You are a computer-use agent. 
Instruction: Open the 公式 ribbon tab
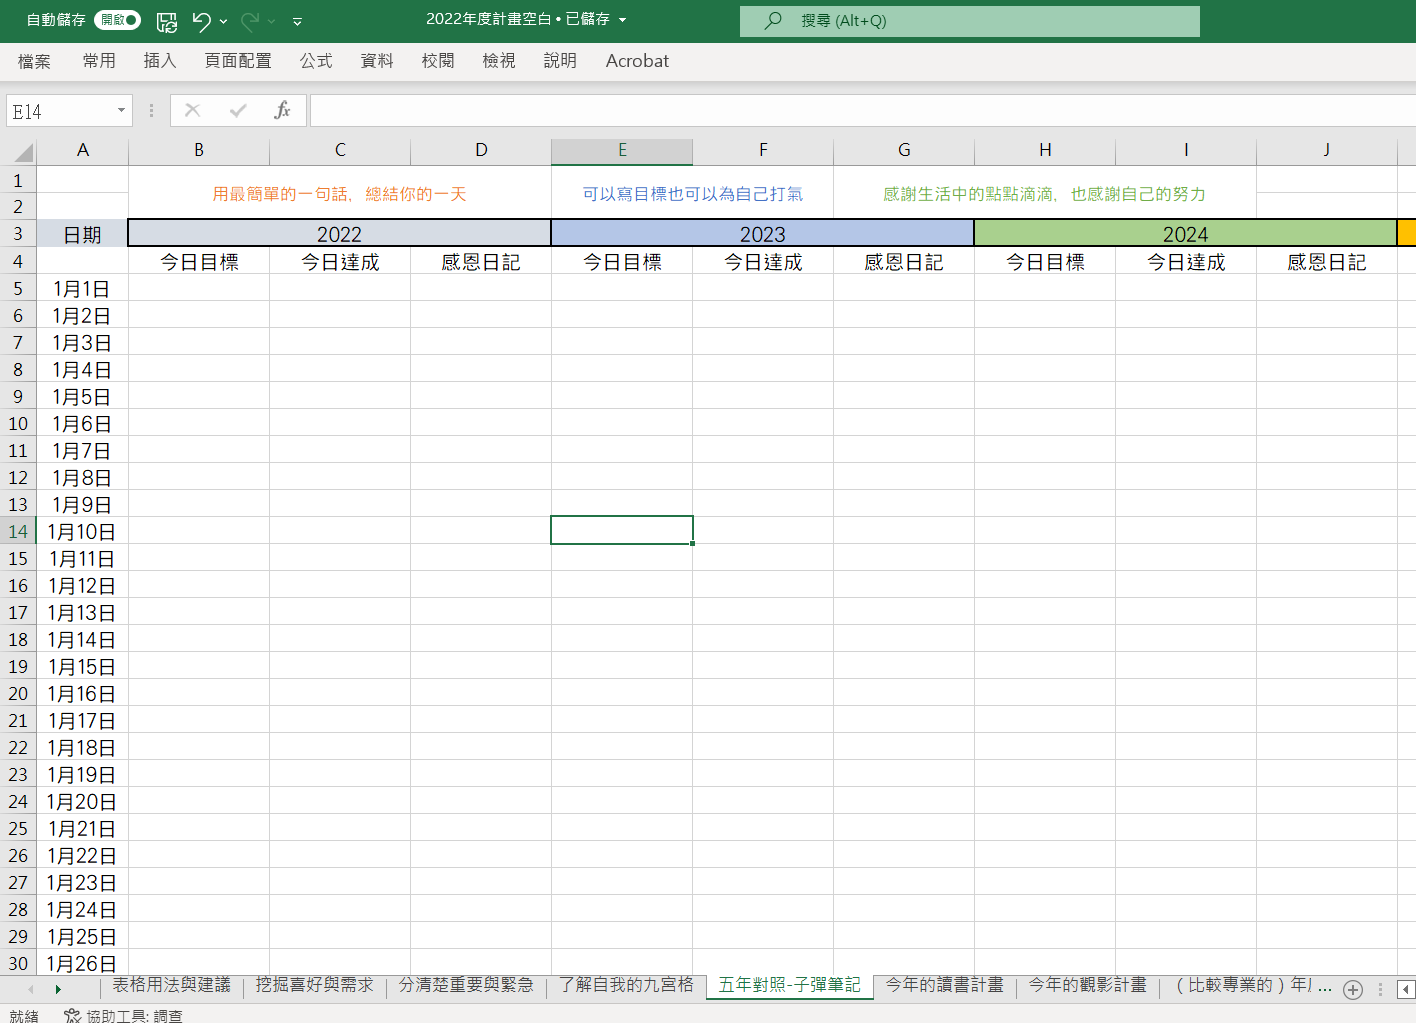click(316, 61)
